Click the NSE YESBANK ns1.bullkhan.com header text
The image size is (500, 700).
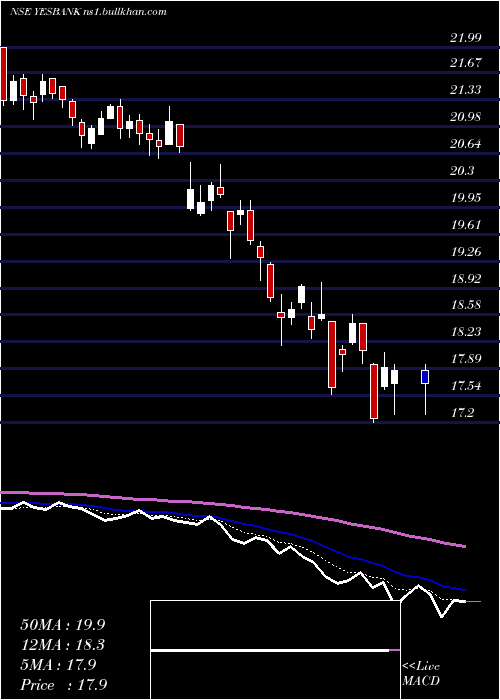88,12
